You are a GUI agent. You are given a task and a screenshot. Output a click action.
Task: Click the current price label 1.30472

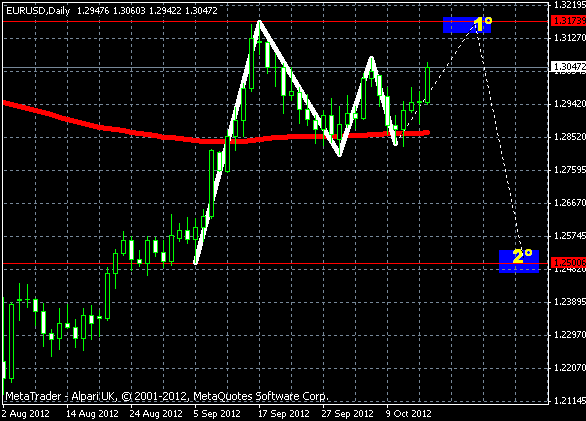click(568, 67)
